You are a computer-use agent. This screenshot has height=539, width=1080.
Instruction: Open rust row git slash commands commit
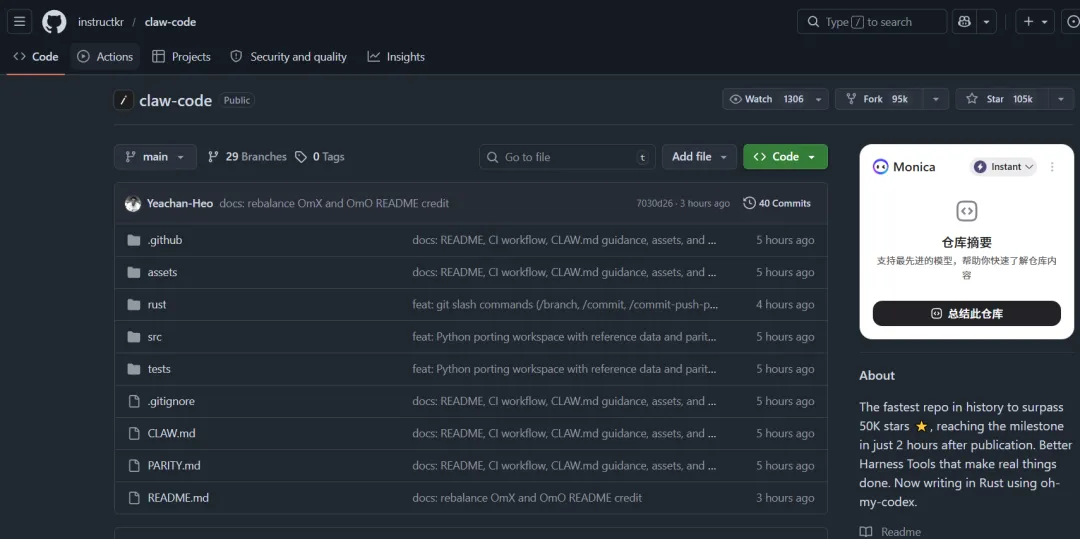[x=565, y=305]
